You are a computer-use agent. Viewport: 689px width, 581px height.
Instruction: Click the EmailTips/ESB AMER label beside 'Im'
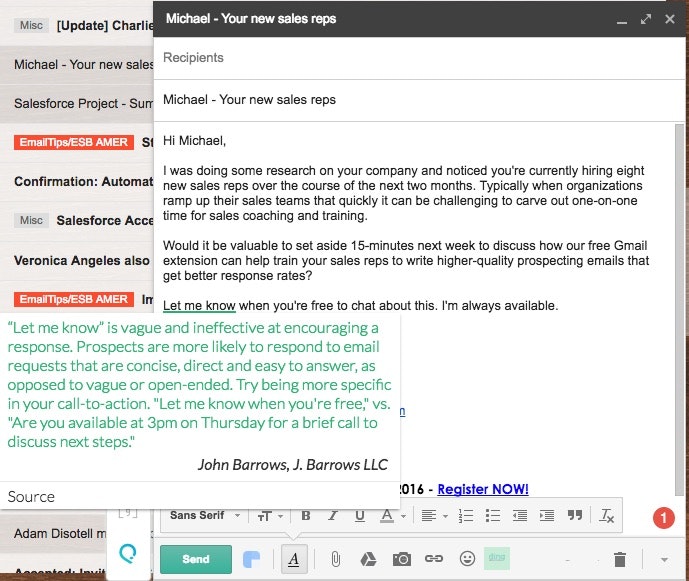[74, 299]
